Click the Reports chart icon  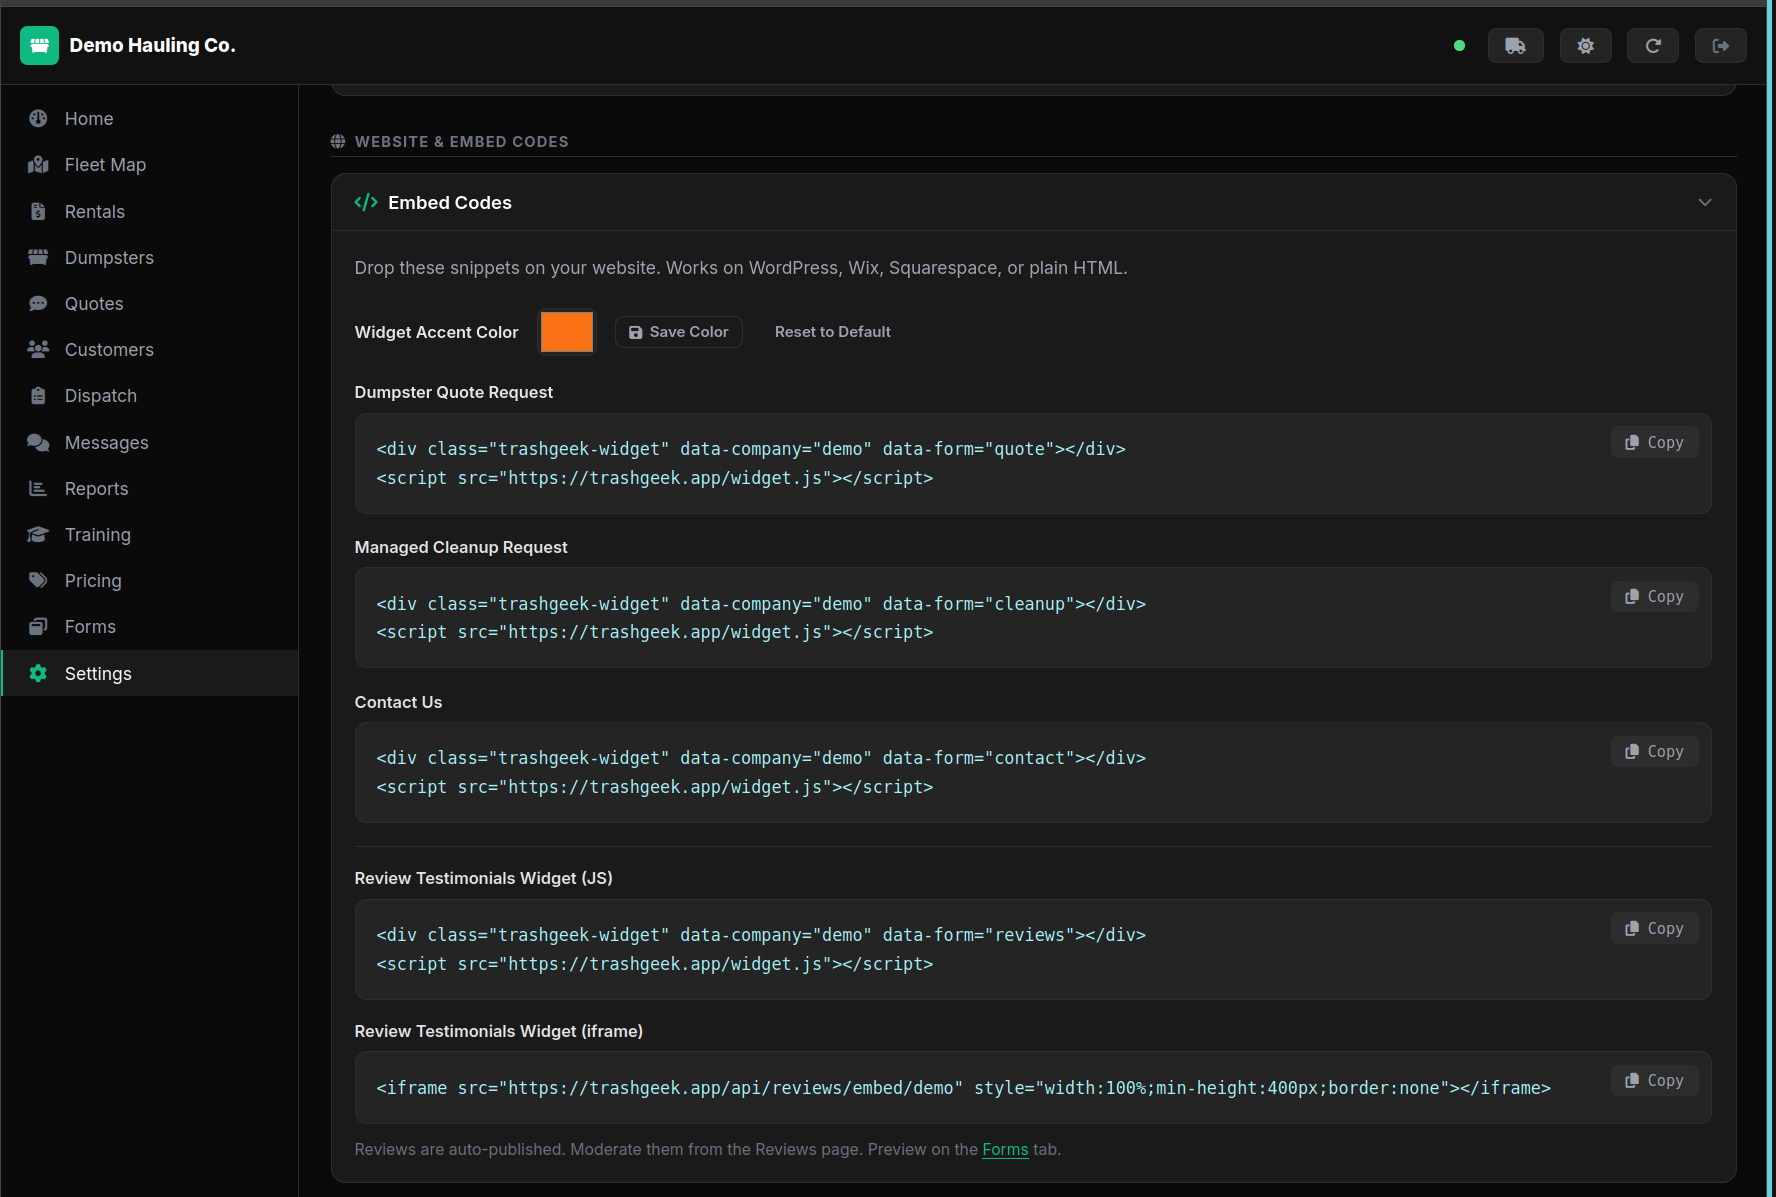point(38,488)
